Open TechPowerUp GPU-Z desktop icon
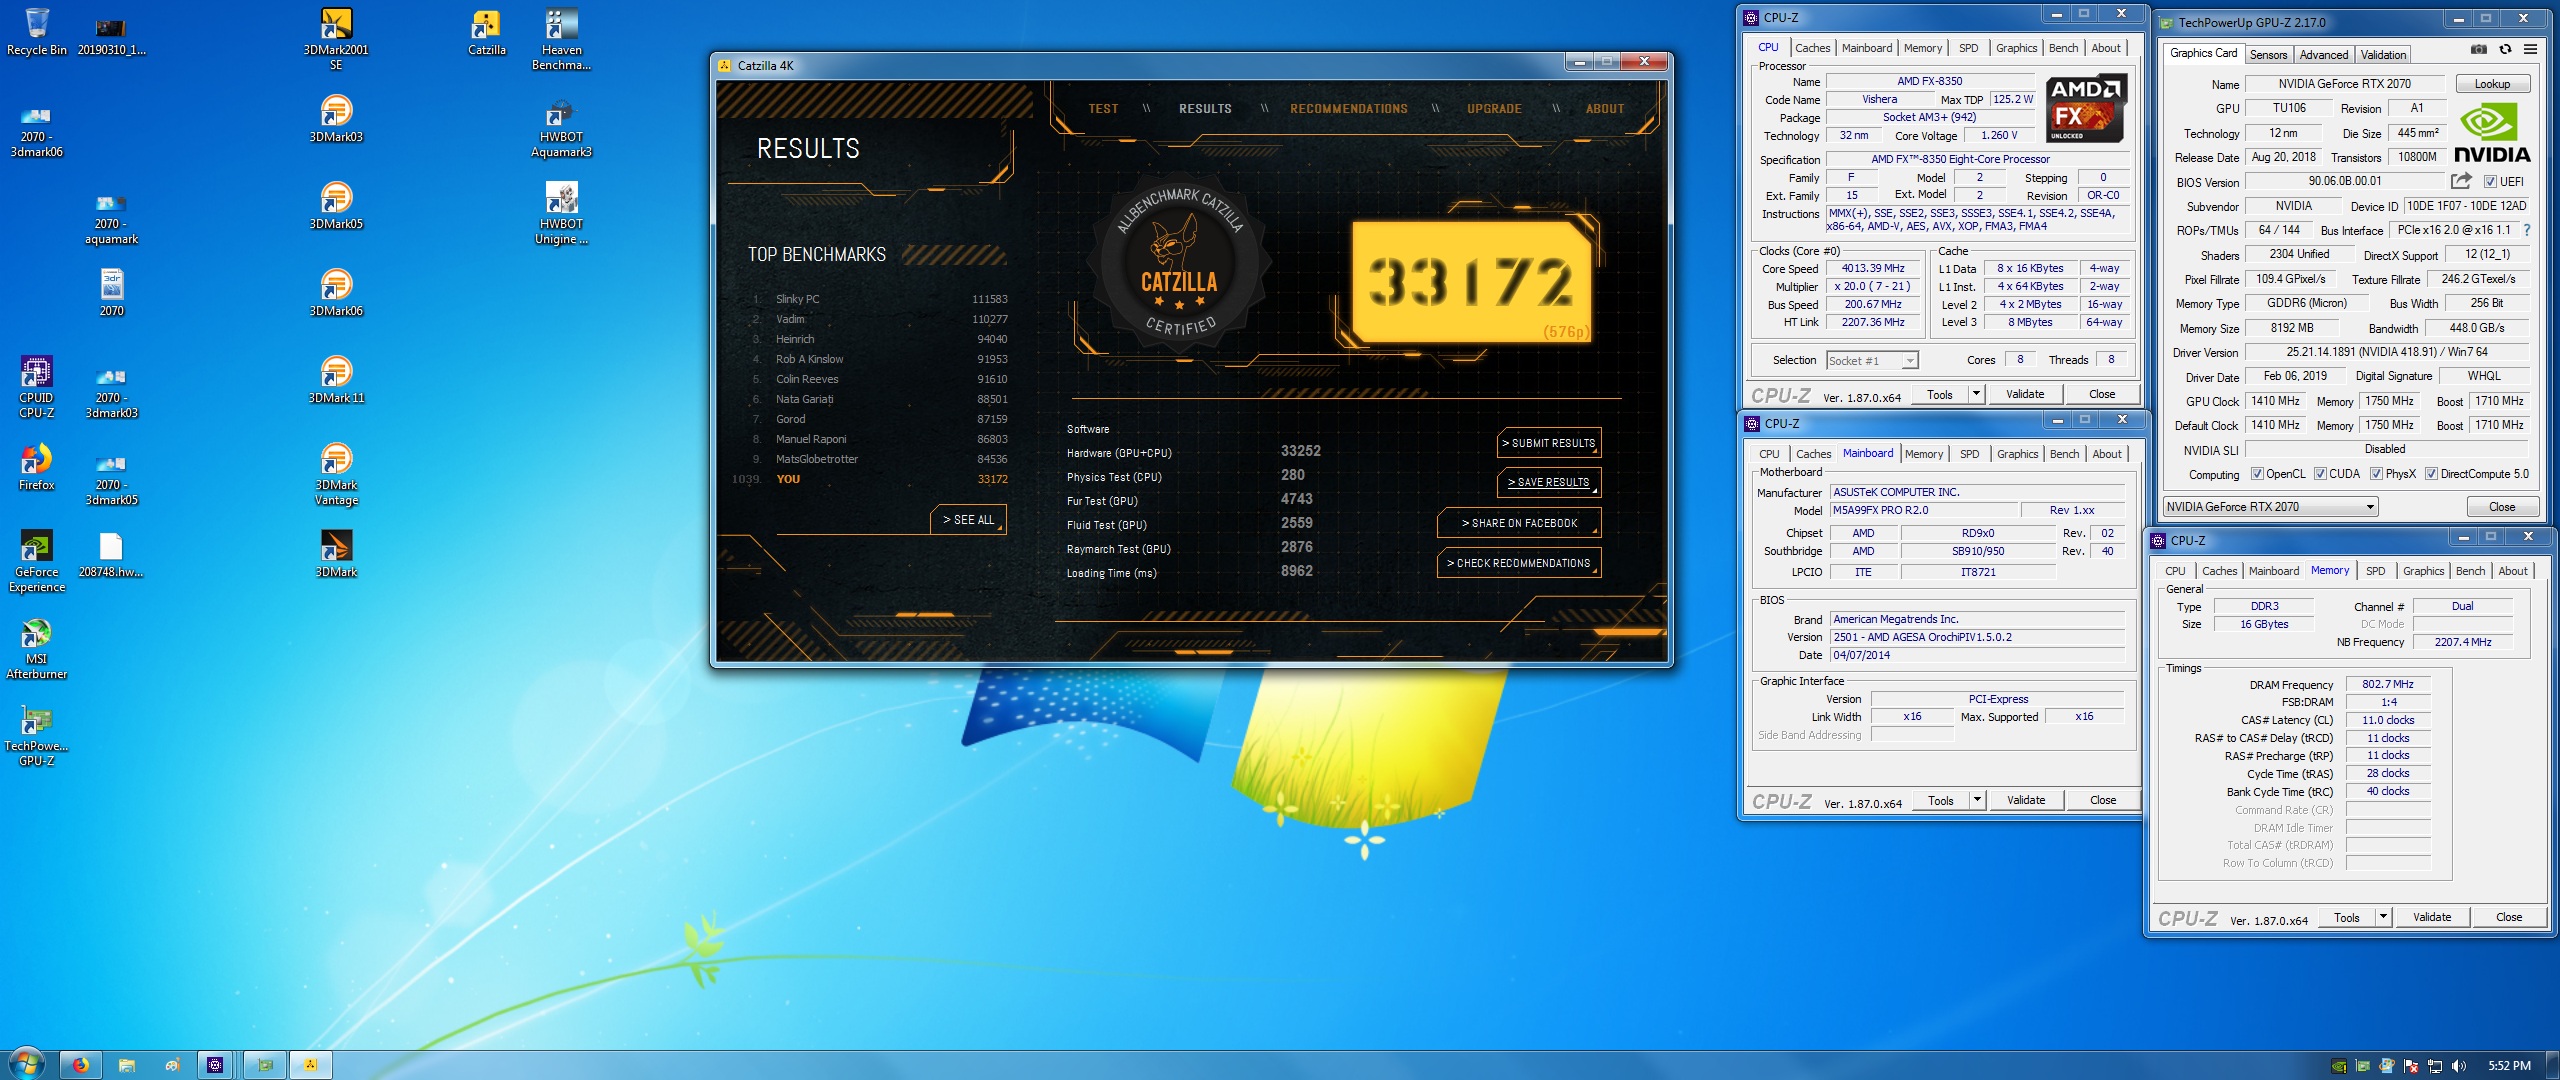Screen dimensions: 2560x1080 tap(37, 735)
